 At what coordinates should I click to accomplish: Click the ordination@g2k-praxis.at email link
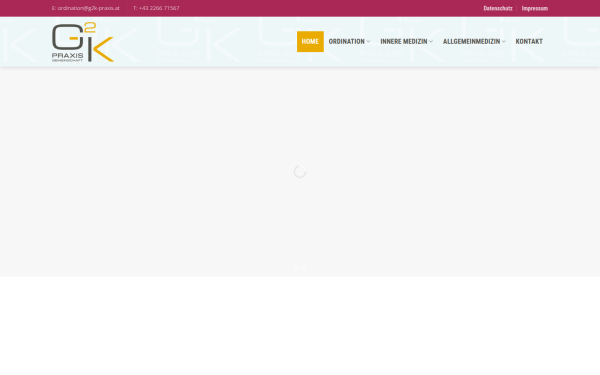click(x=88, y=8)
